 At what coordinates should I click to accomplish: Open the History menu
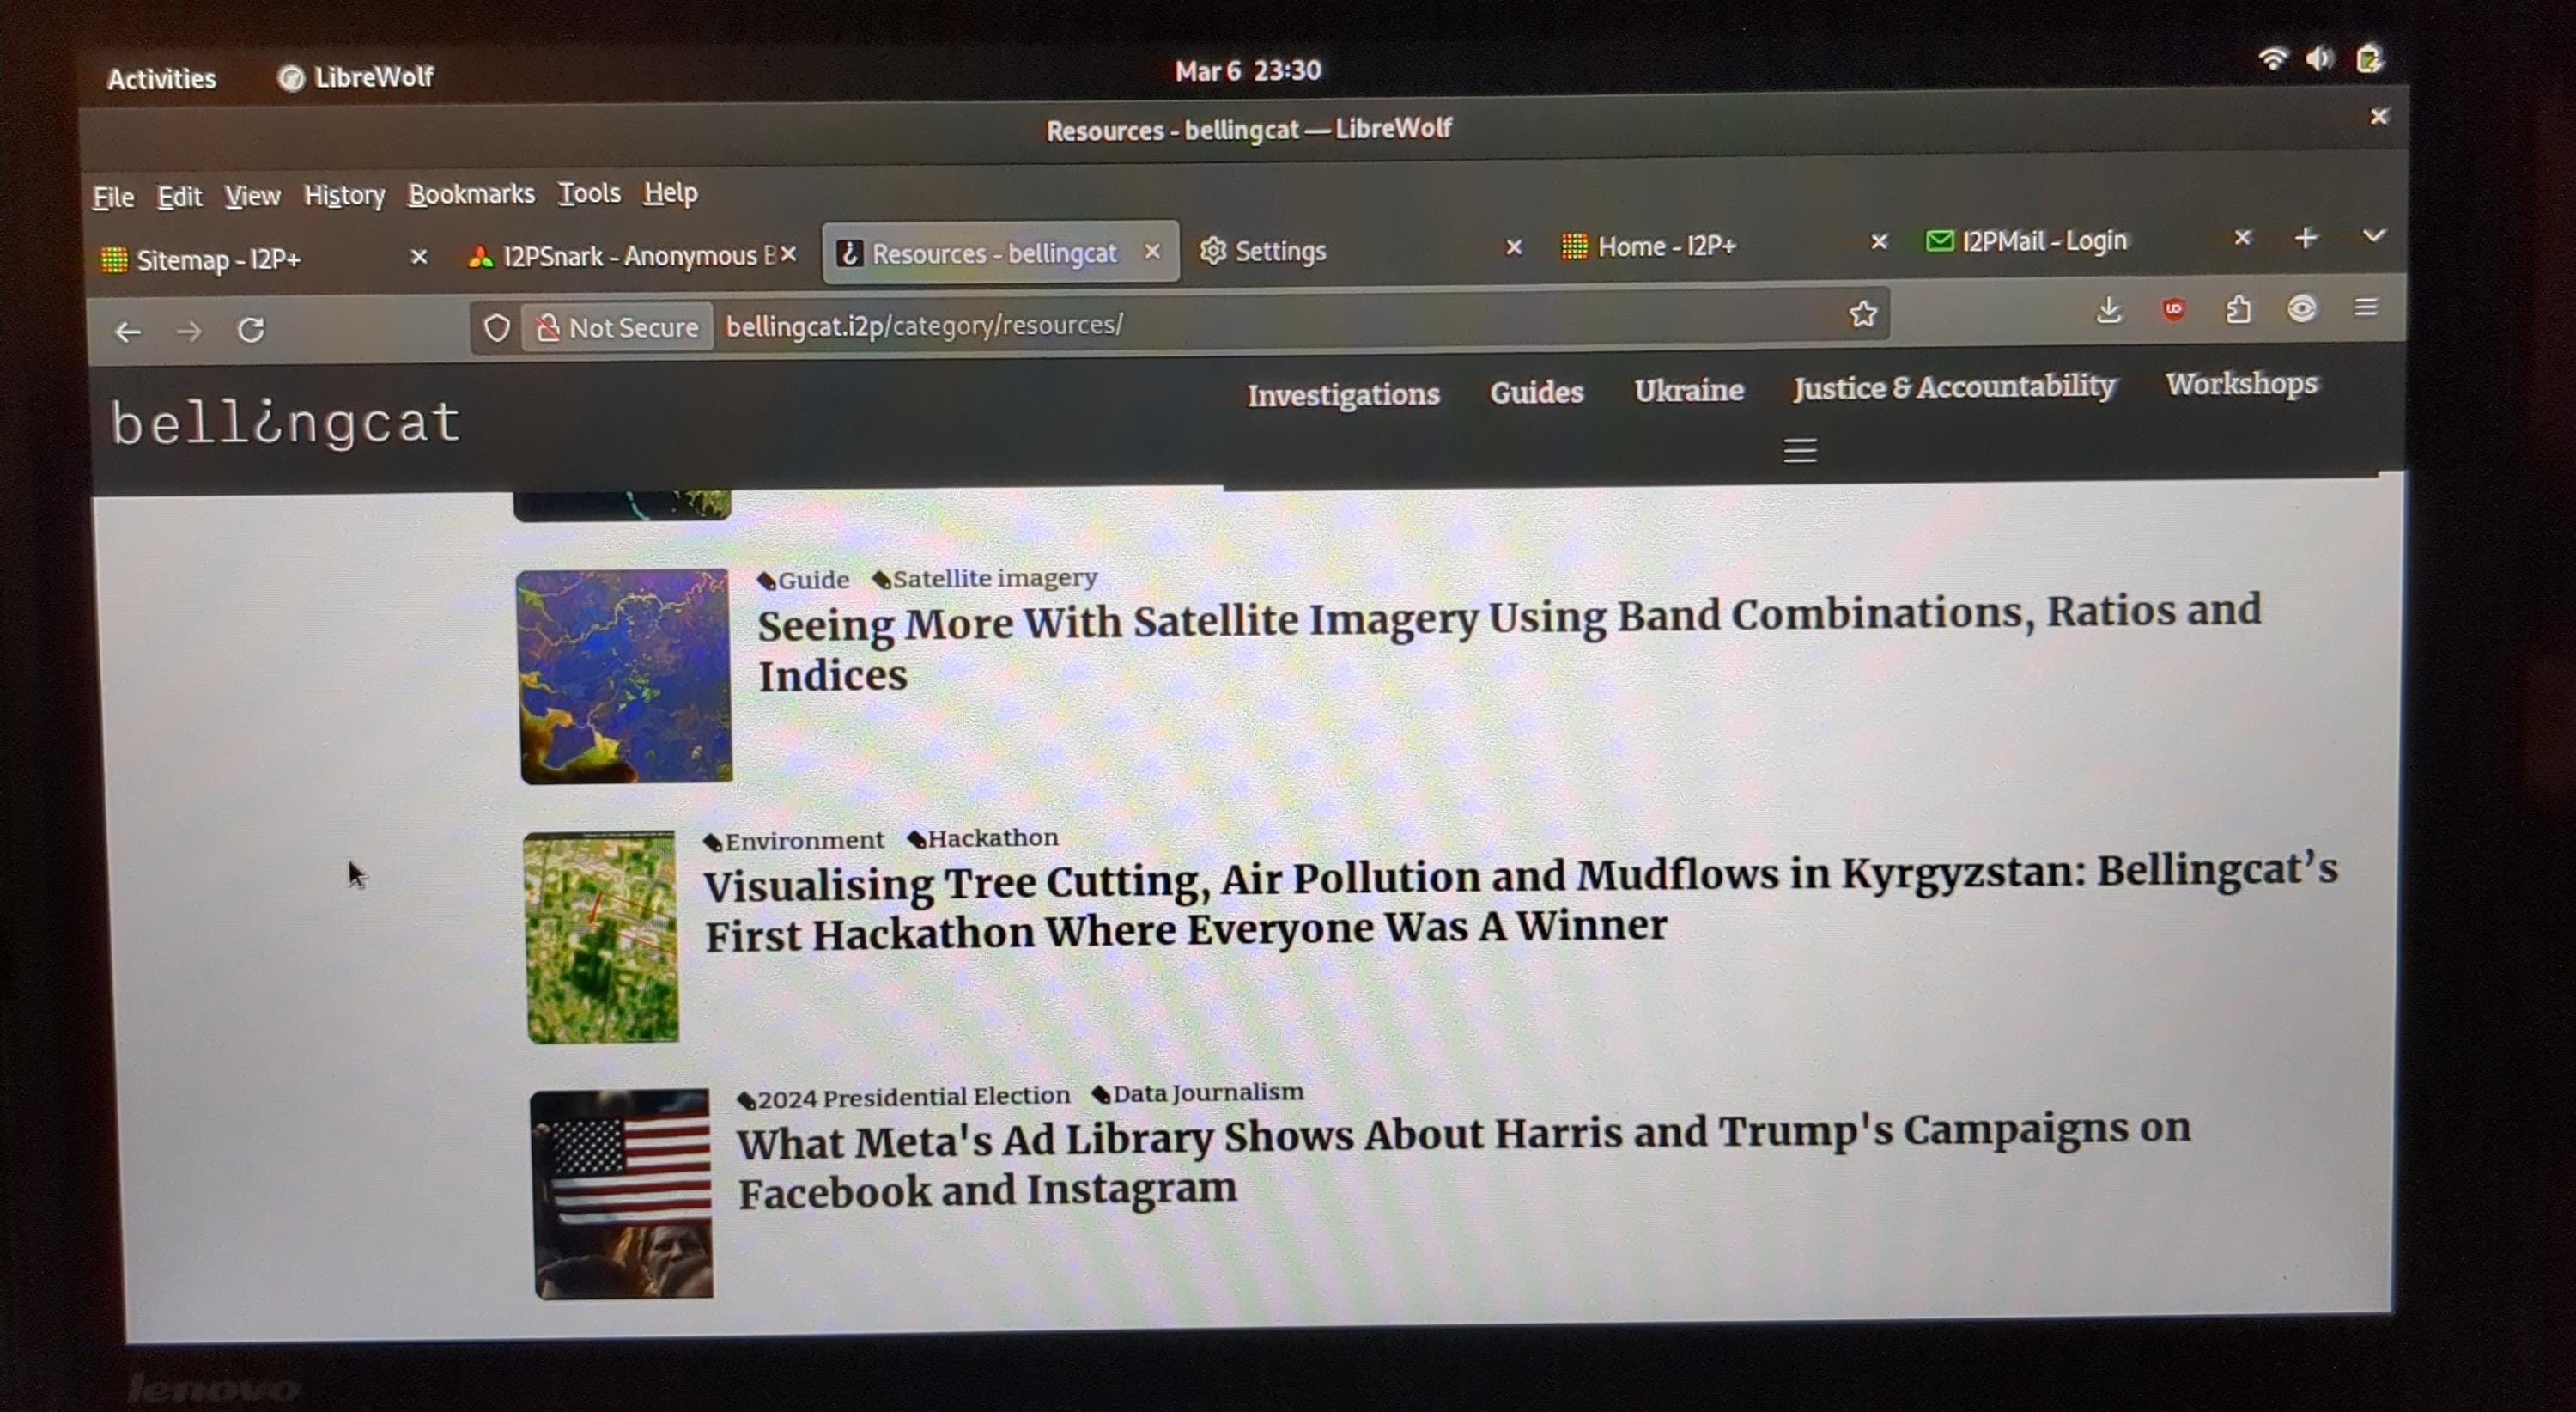344,195
